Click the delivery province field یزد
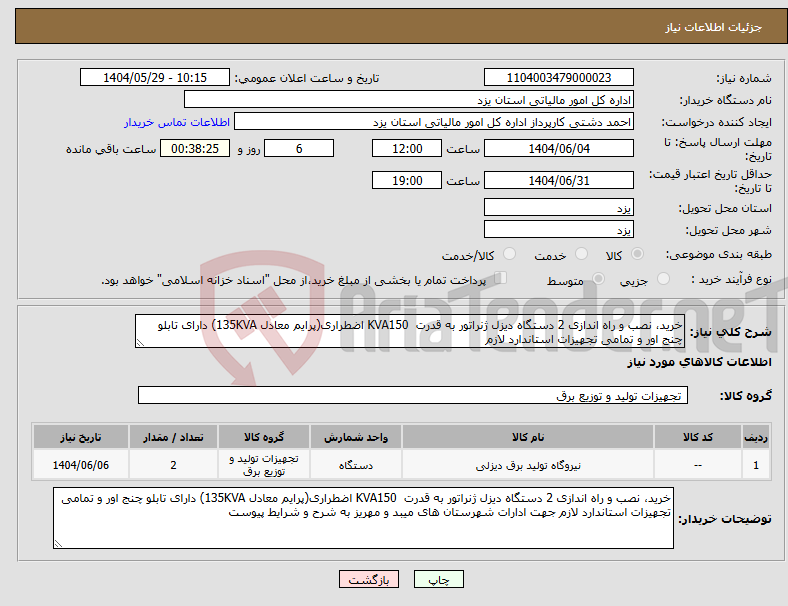Viewport: 788px width, 606px height. (559, 207)
